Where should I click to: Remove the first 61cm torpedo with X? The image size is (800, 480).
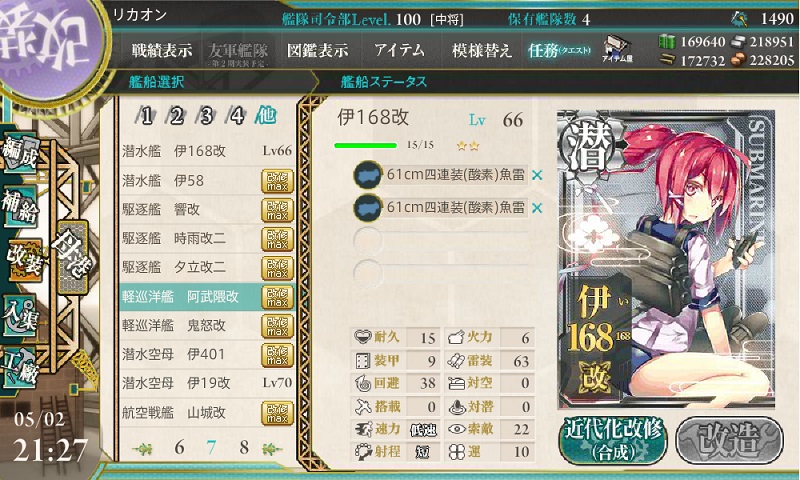(537, 175)
